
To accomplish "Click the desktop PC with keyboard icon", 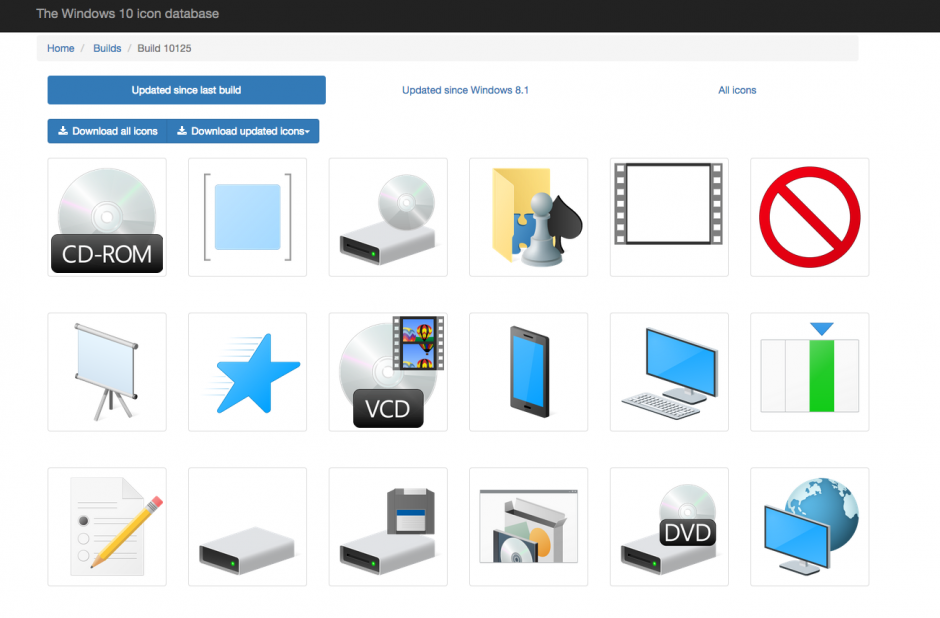I will tap(669, 372).
